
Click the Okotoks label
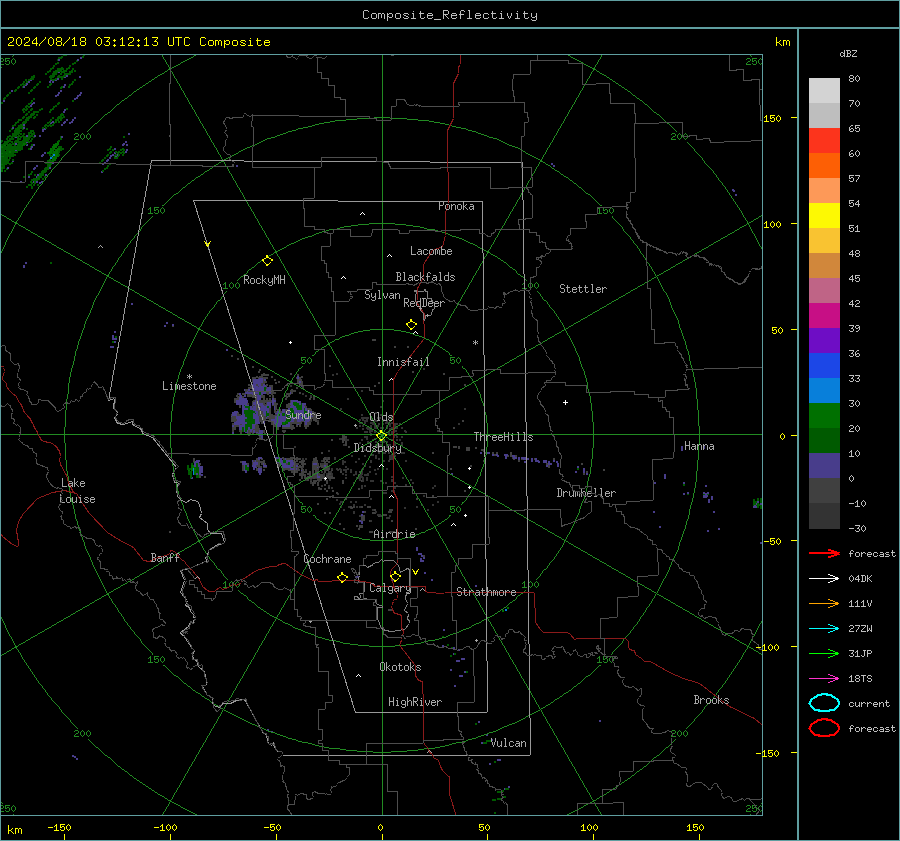coord(400,667)
